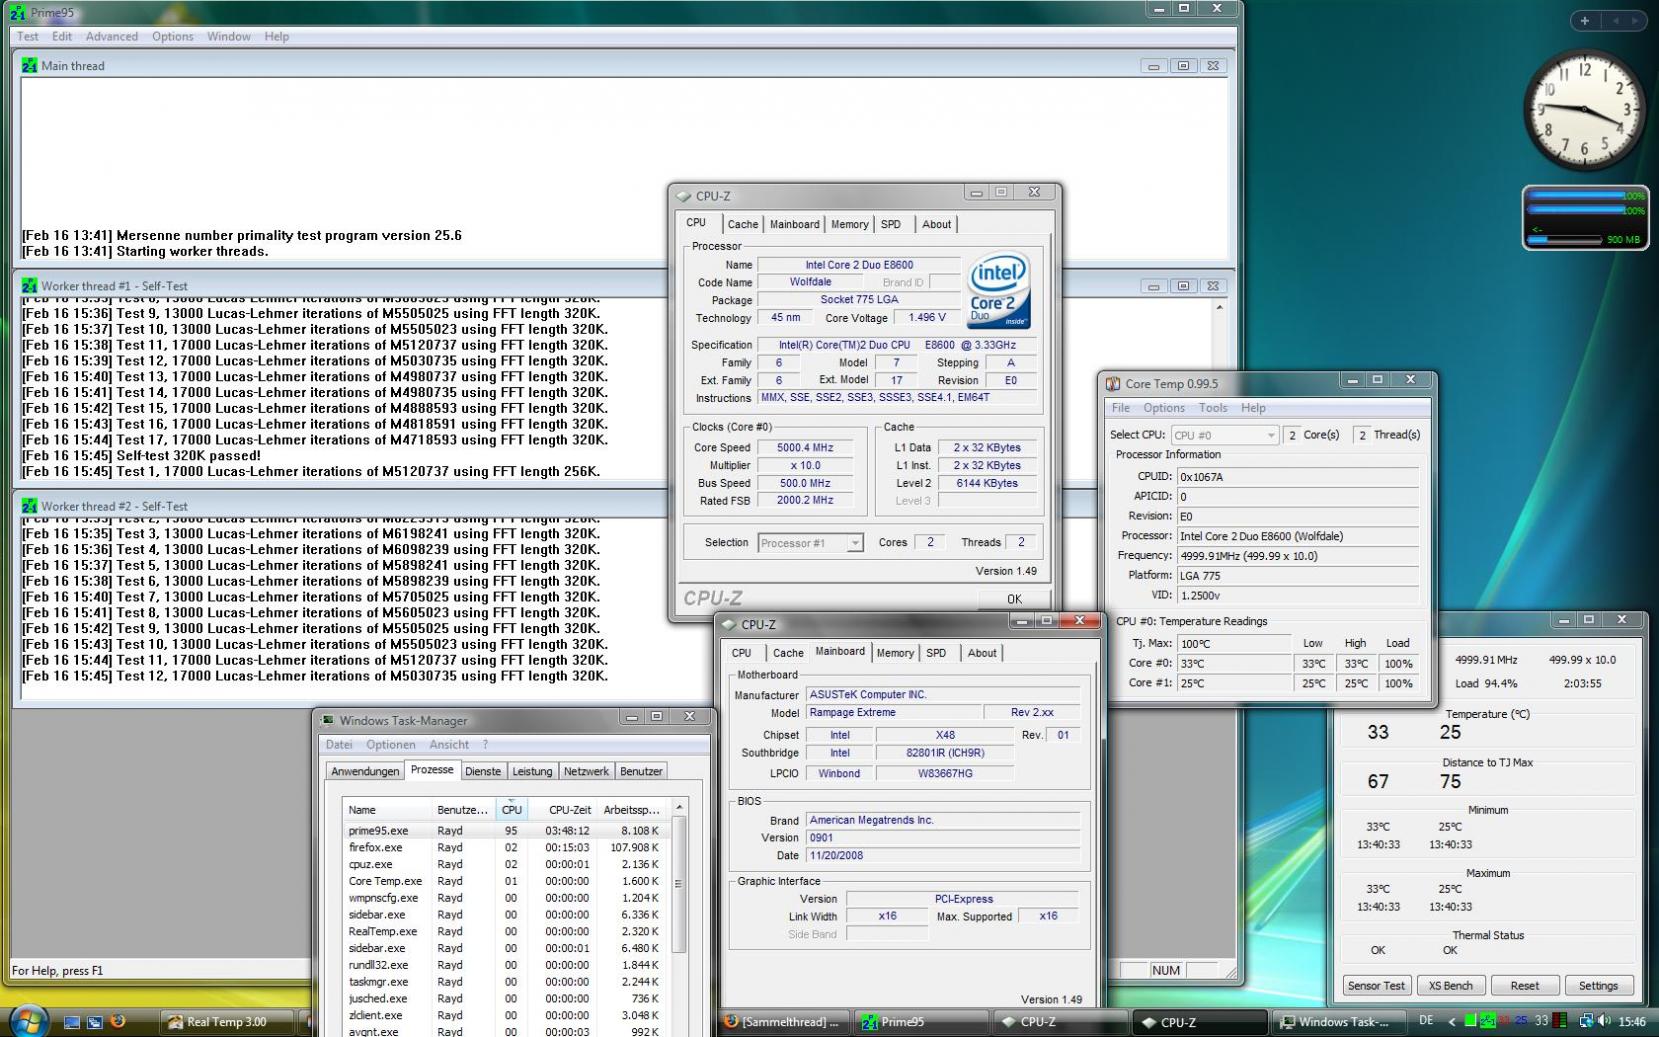The width and height of the screenshot is (1659, 1037).
Task: Click the taskbar clock showing 15:46
Action: pyautogui.click(x=1631, y=1021)
